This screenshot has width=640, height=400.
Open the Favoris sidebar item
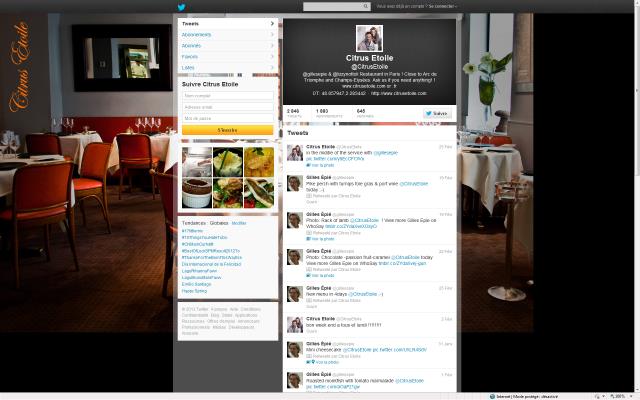click(228, 57)
